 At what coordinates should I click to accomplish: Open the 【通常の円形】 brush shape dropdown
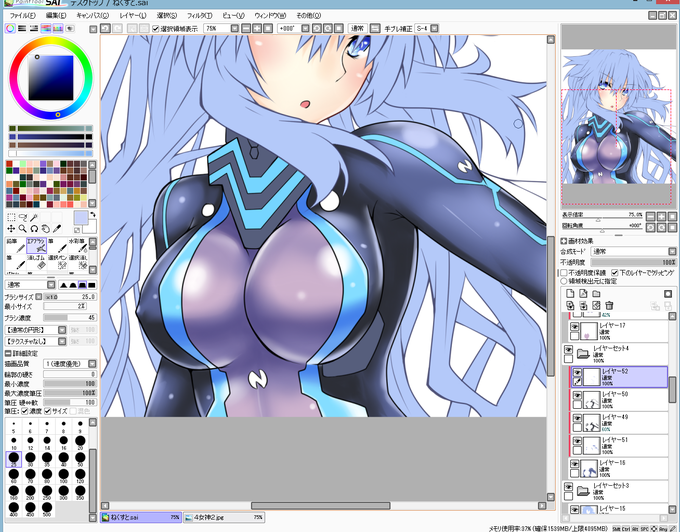(x=62, y=330)
